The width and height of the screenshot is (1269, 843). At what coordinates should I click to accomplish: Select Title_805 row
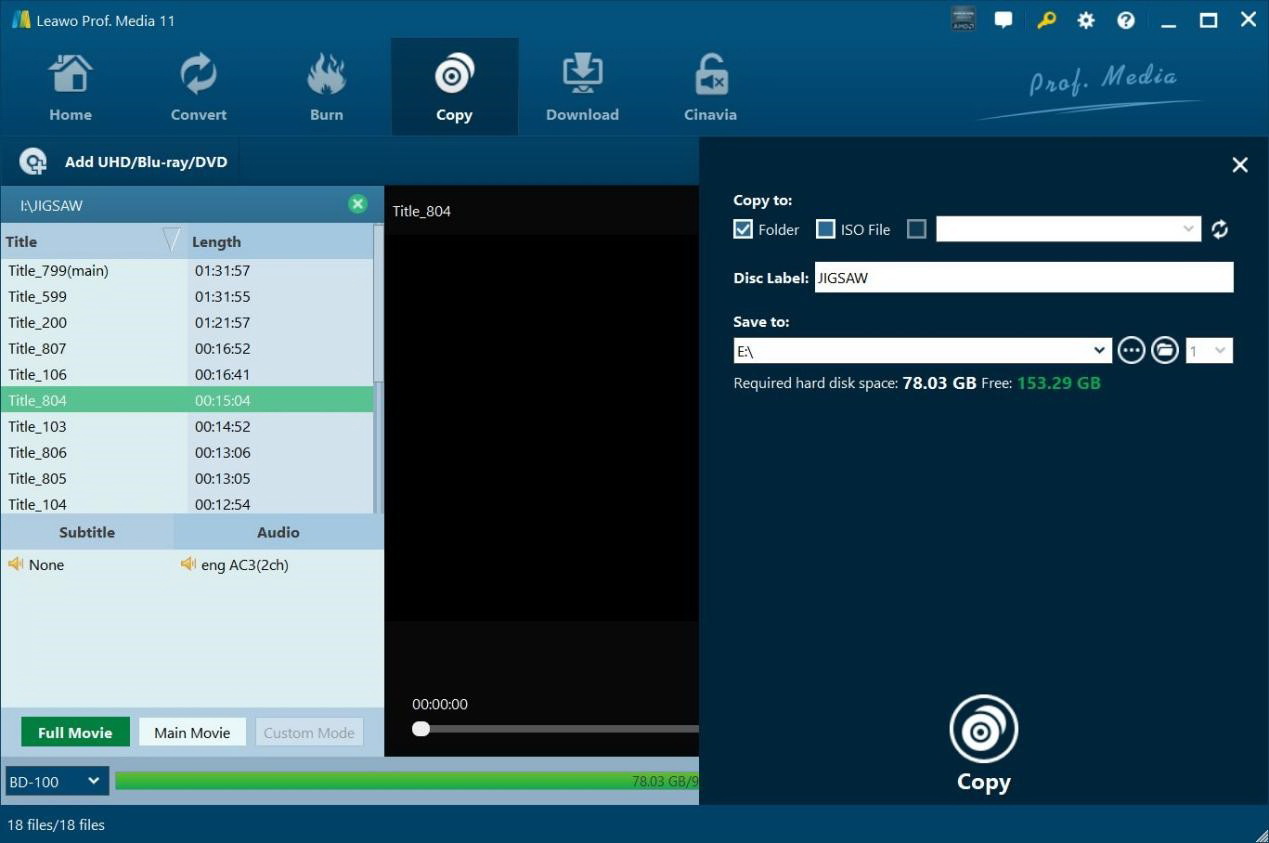[x=187, y=478]
